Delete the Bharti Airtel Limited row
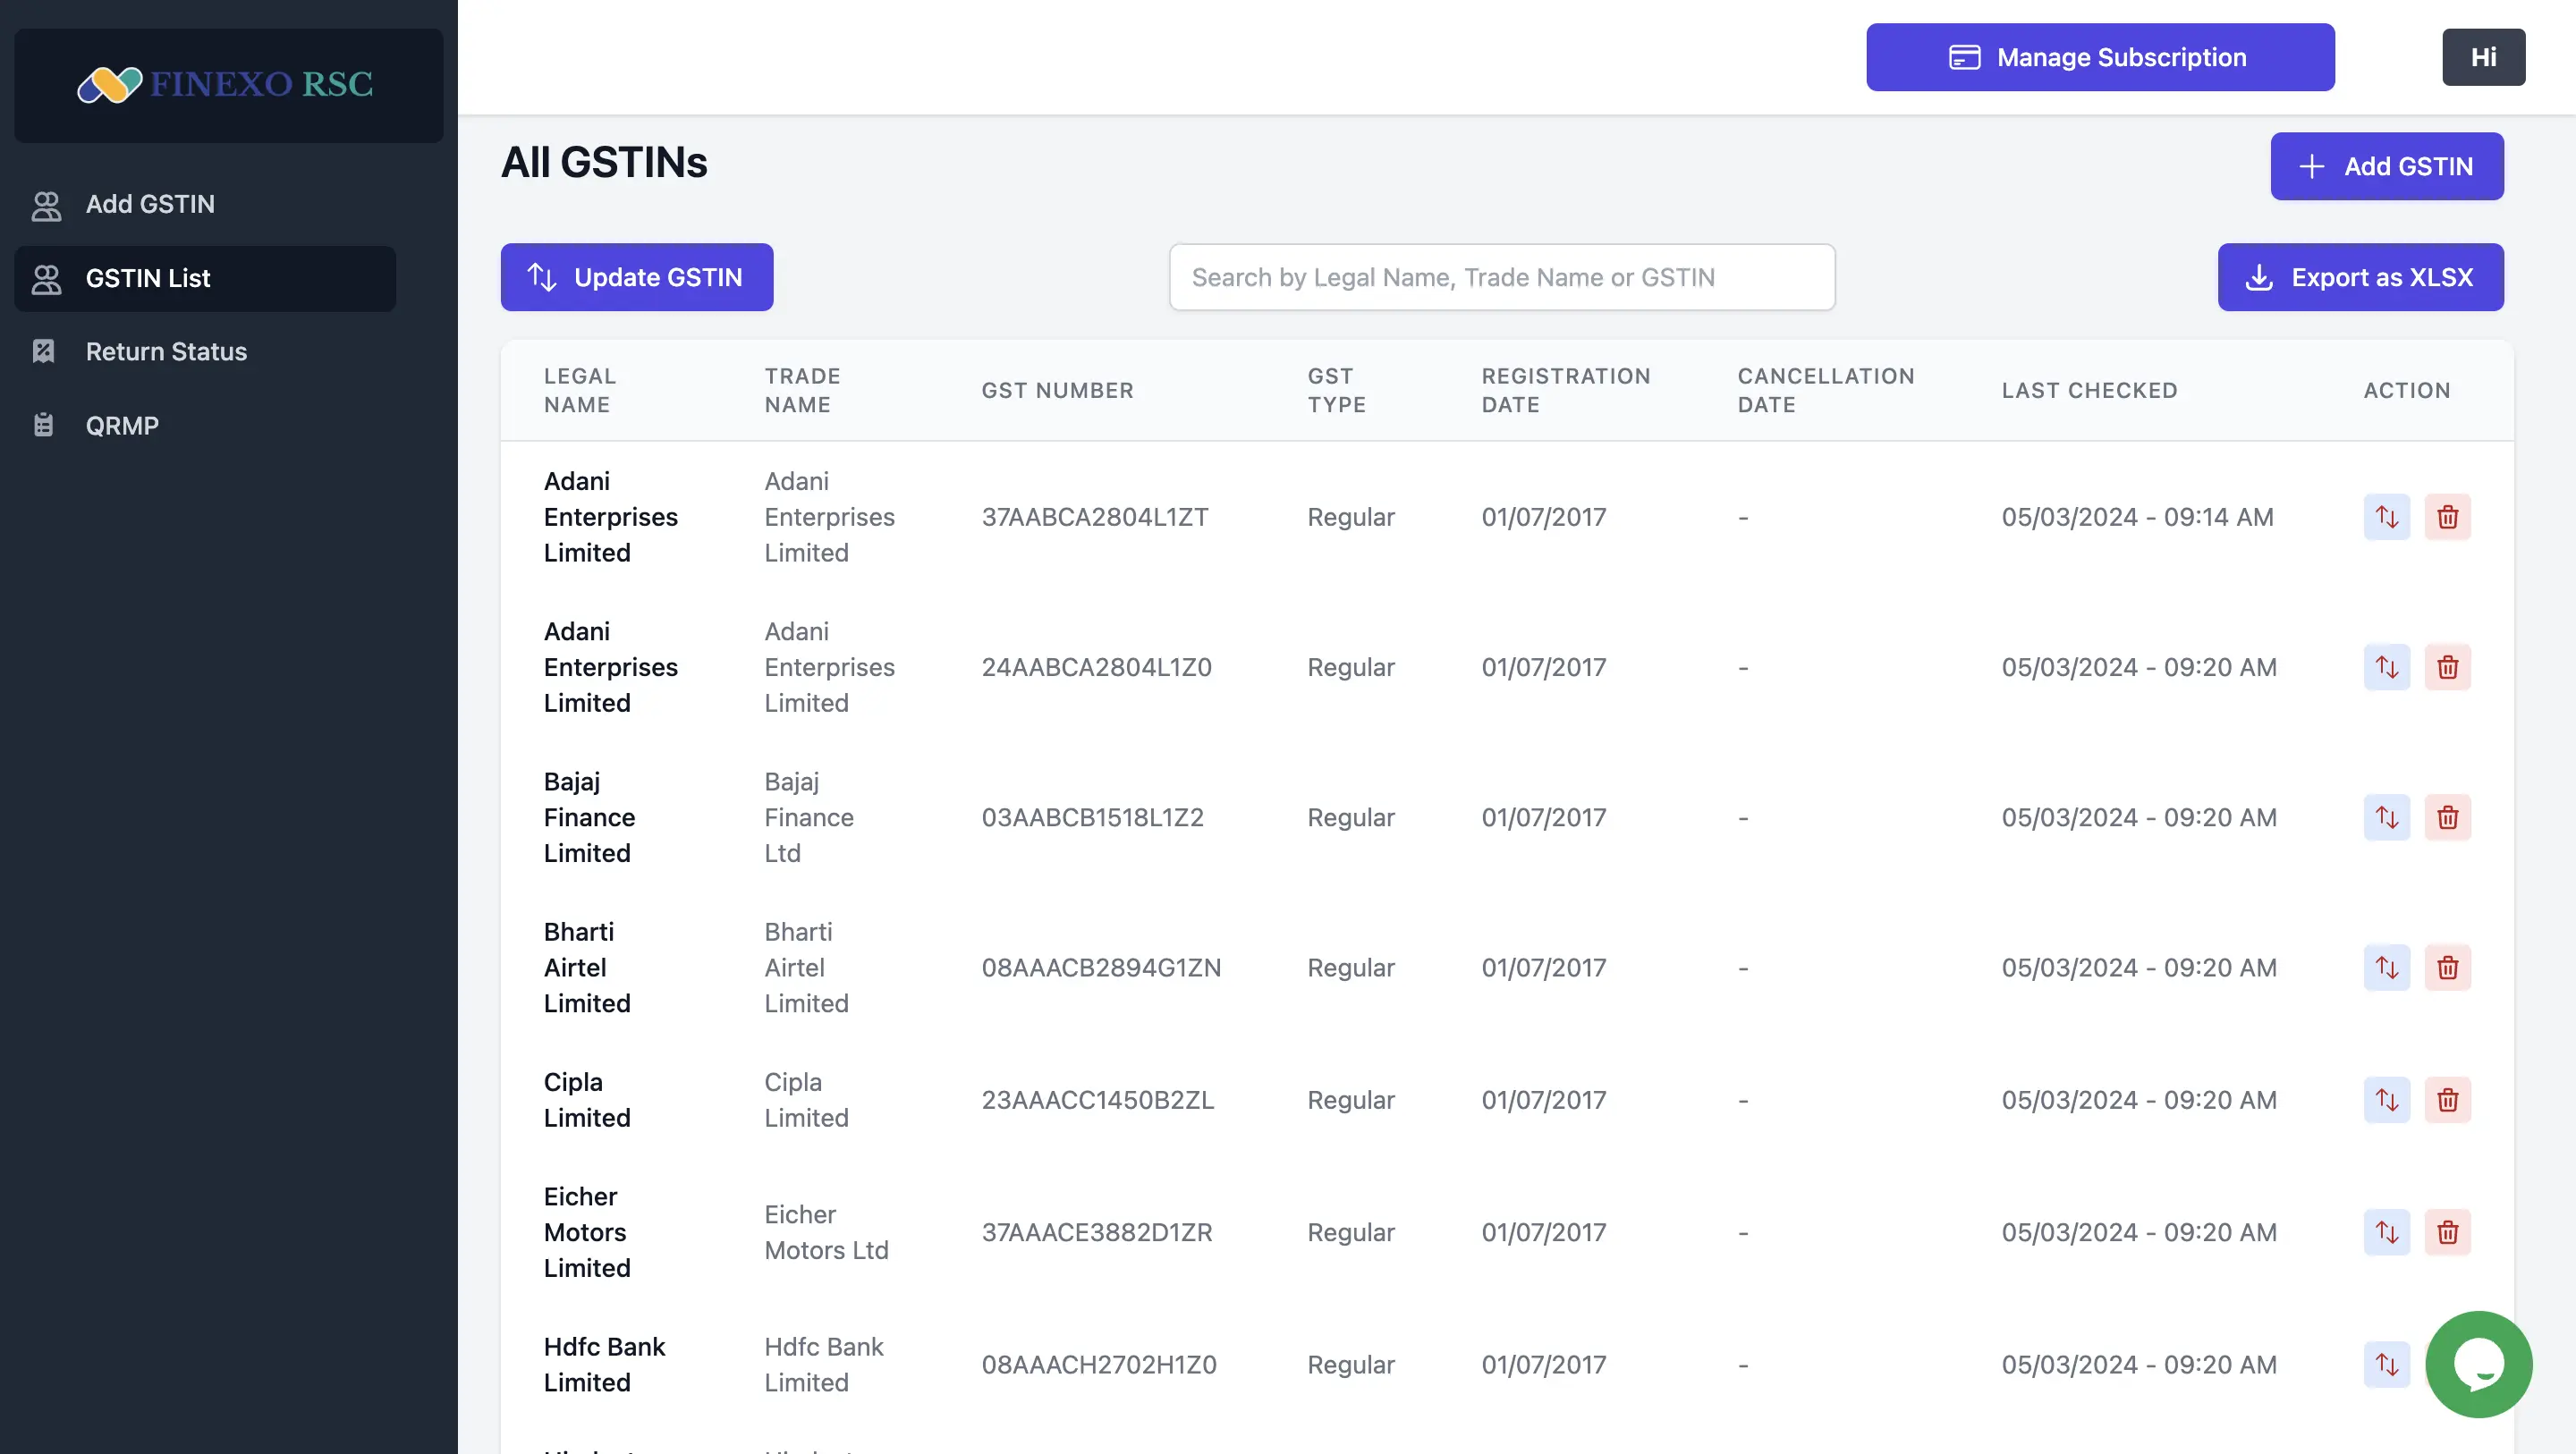Viewport: 2576px width, 1454px height. pyautogui.click(x=2447, y=967)
